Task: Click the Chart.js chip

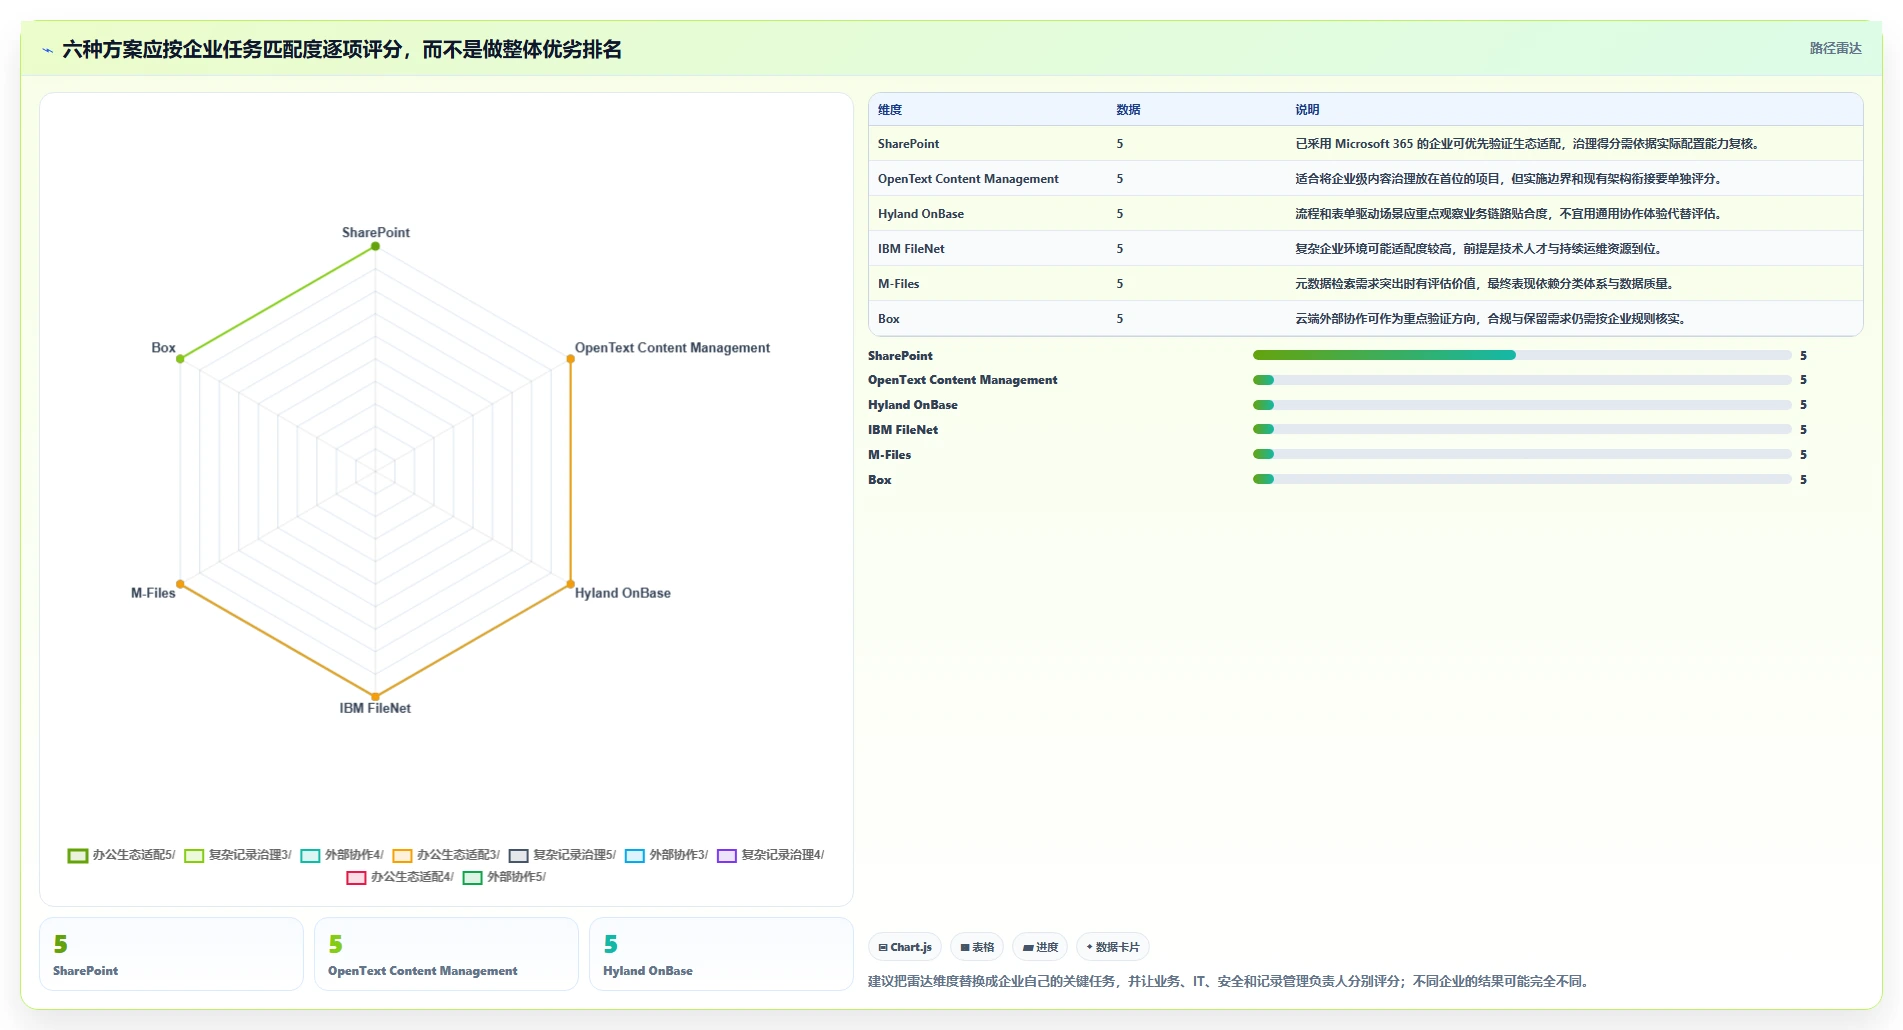Action: (905, 947)
